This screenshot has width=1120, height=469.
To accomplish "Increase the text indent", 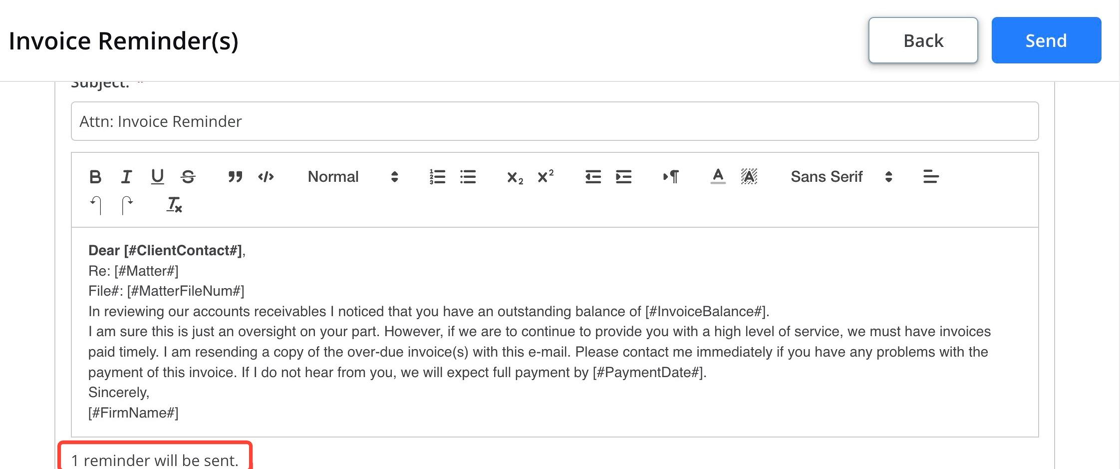I will 624,177.
